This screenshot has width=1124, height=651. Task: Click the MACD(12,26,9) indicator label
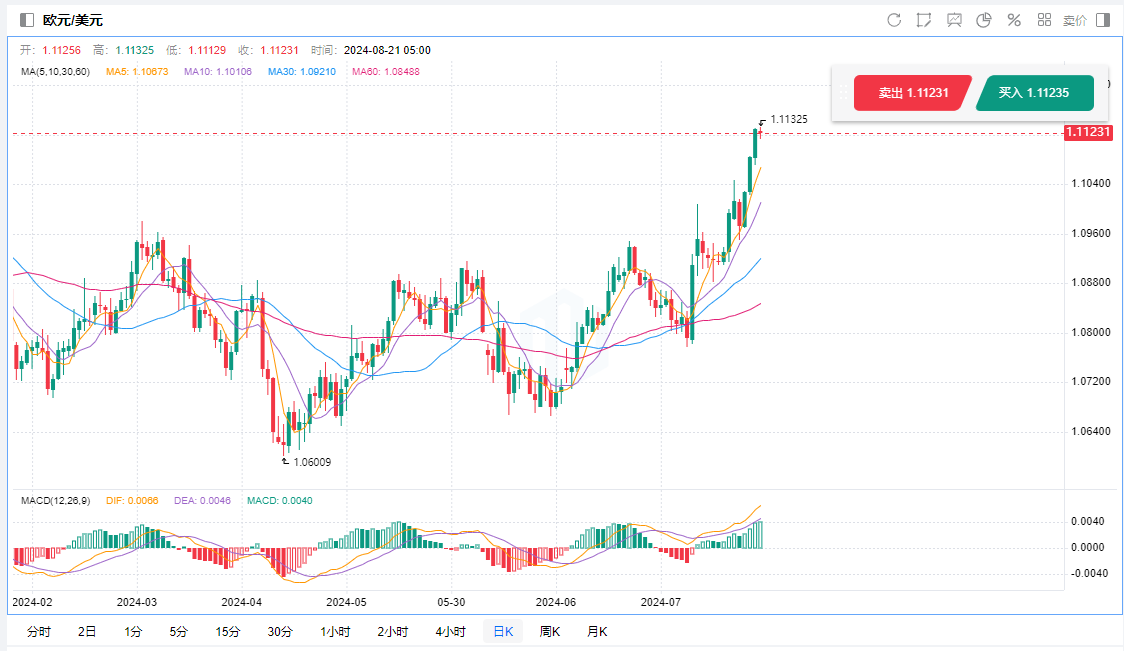[x=55, y=501]
